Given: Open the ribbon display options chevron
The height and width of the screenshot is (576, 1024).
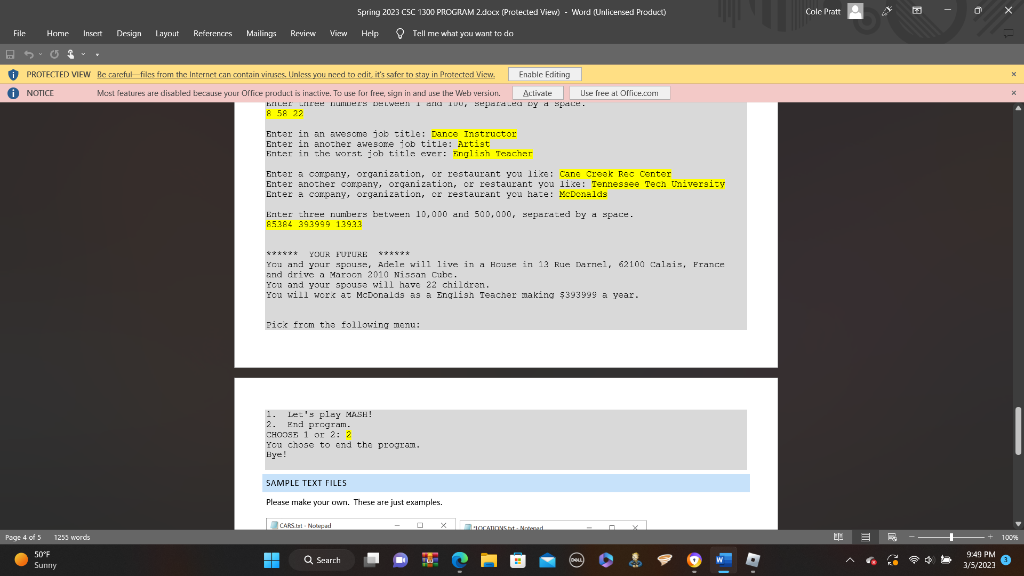Looking at the screenshot, I should point(917,10).
